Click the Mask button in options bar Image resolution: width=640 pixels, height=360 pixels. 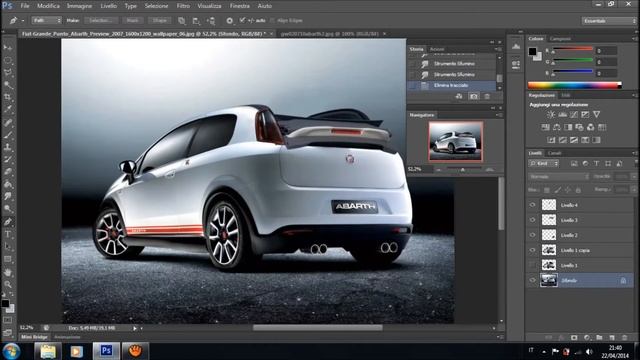(132, 20)
